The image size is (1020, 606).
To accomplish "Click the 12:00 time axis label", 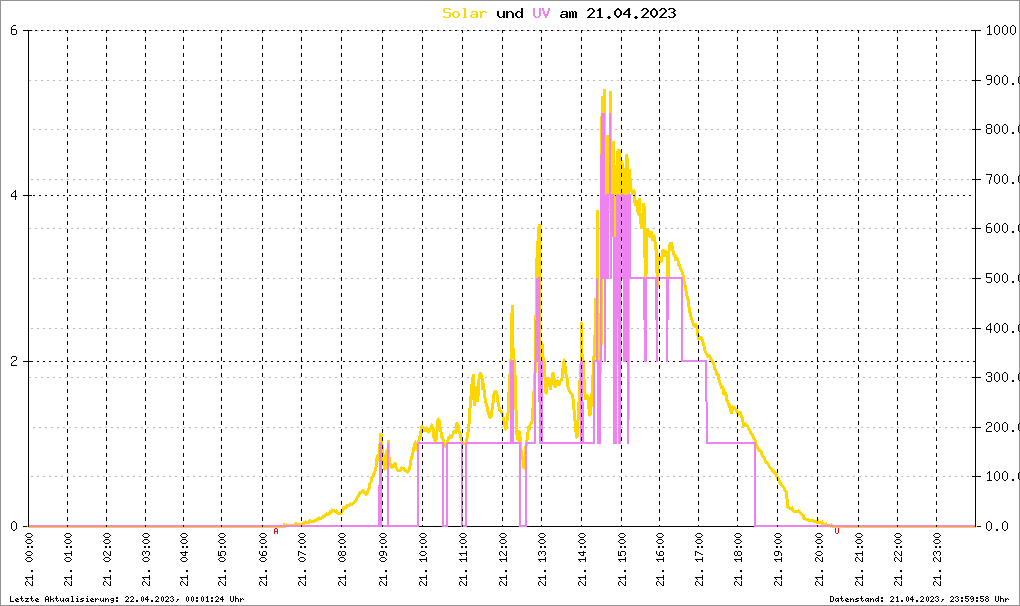I will (503, 559).
